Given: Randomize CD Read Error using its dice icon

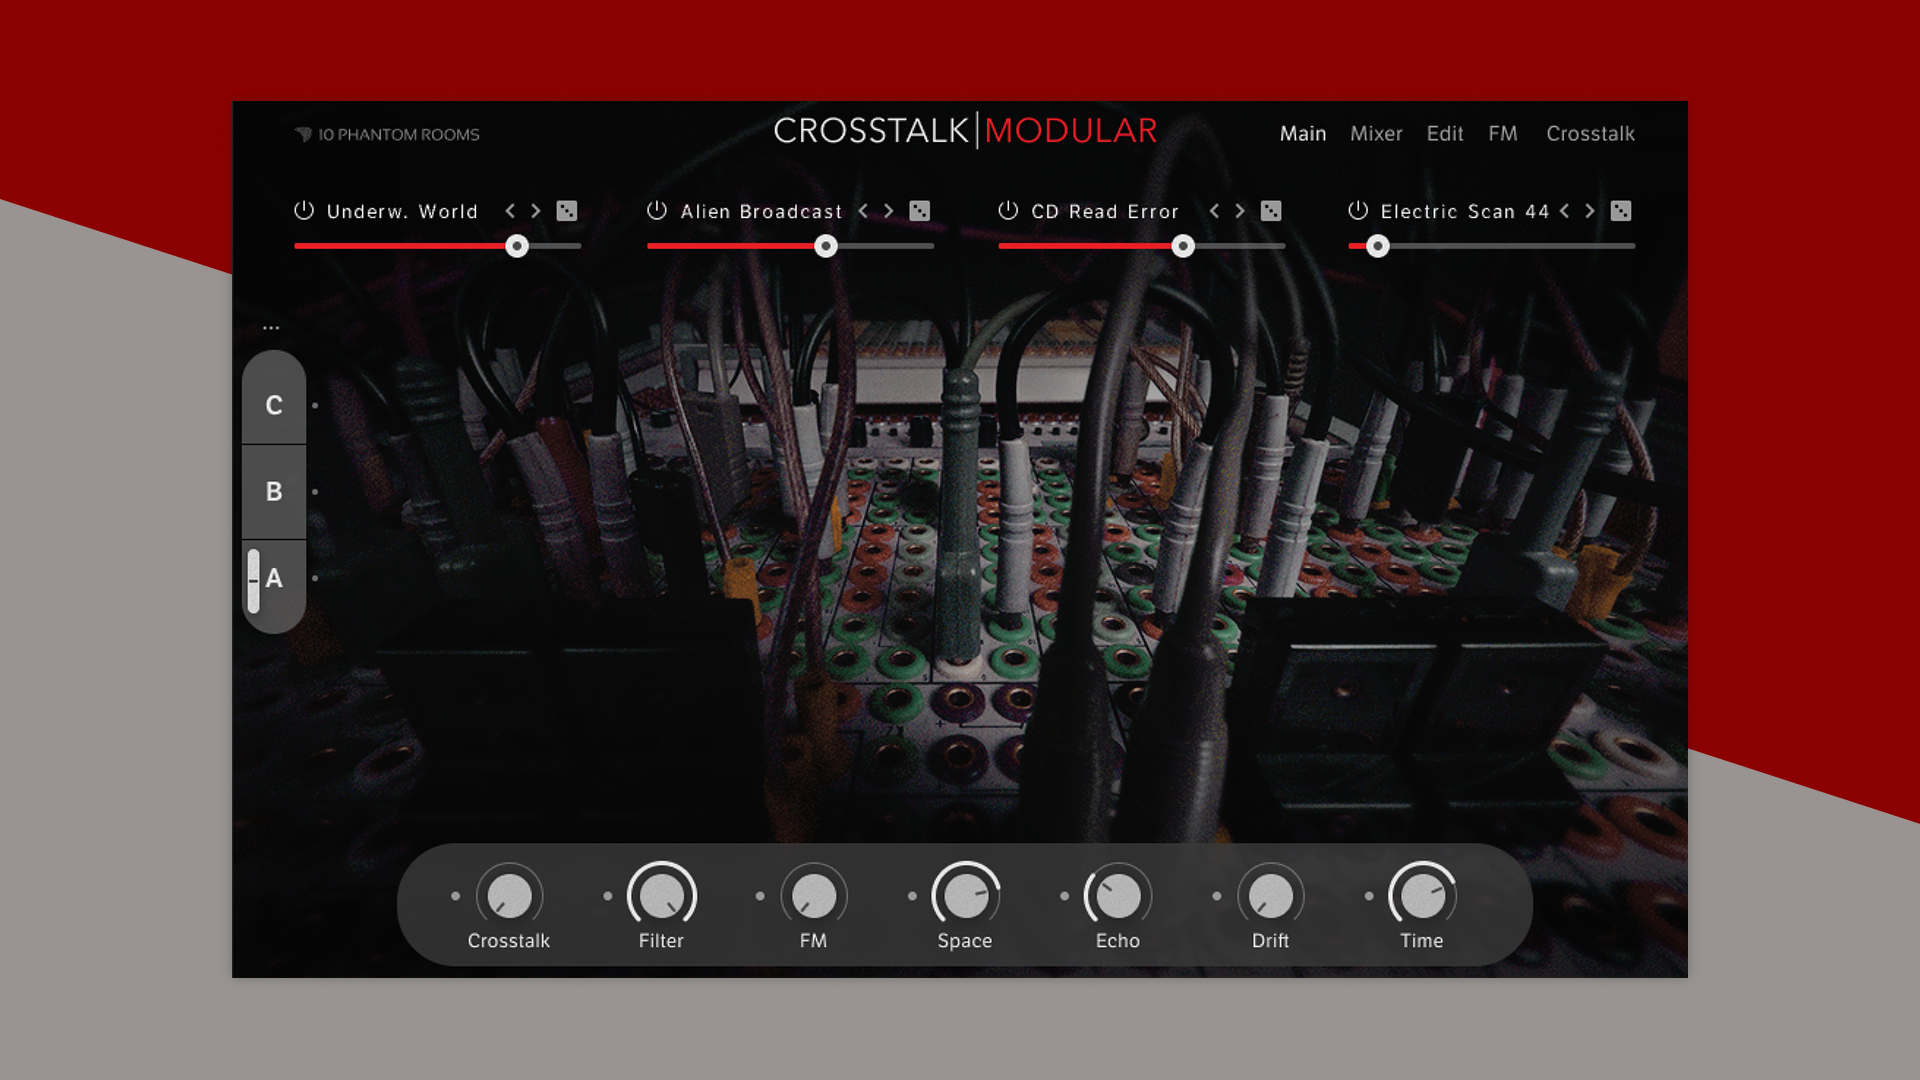Looking at the screenshot, I should pos(1271,211).
